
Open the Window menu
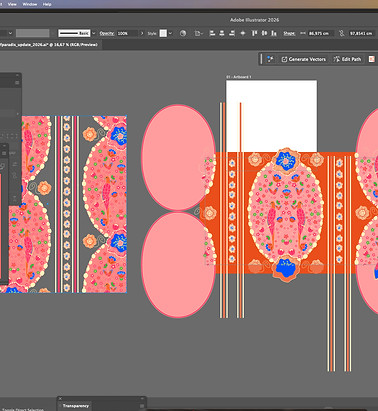30,4
